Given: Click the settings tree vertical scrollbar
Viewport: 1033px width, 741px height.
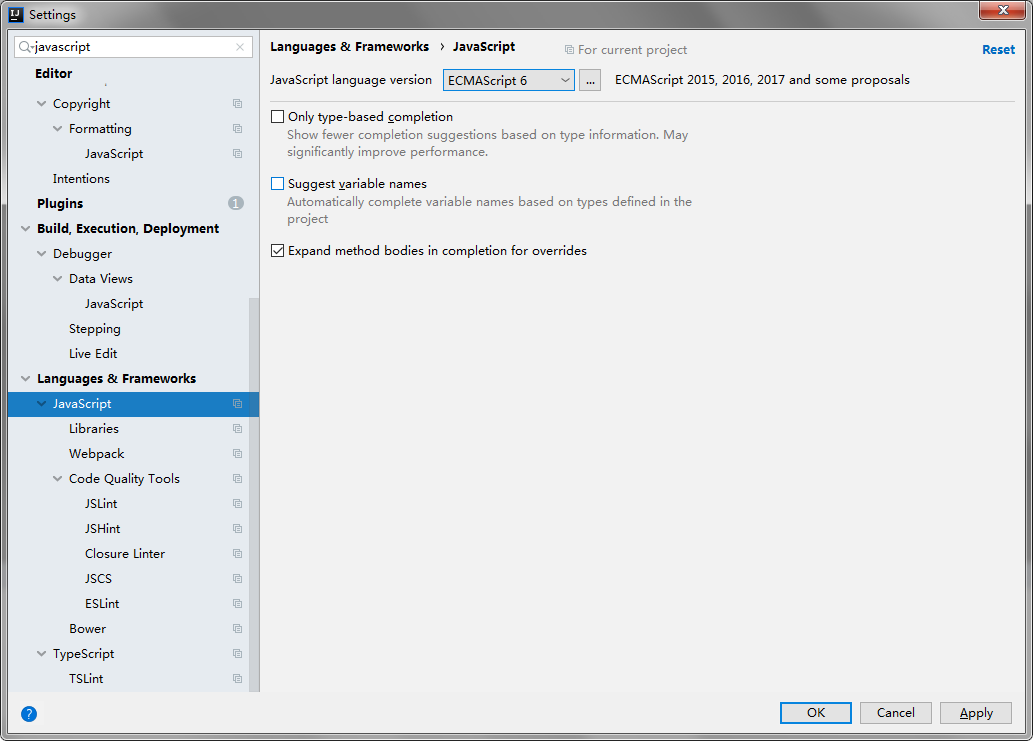Looking at the screenshot, I should pos(254,494).
